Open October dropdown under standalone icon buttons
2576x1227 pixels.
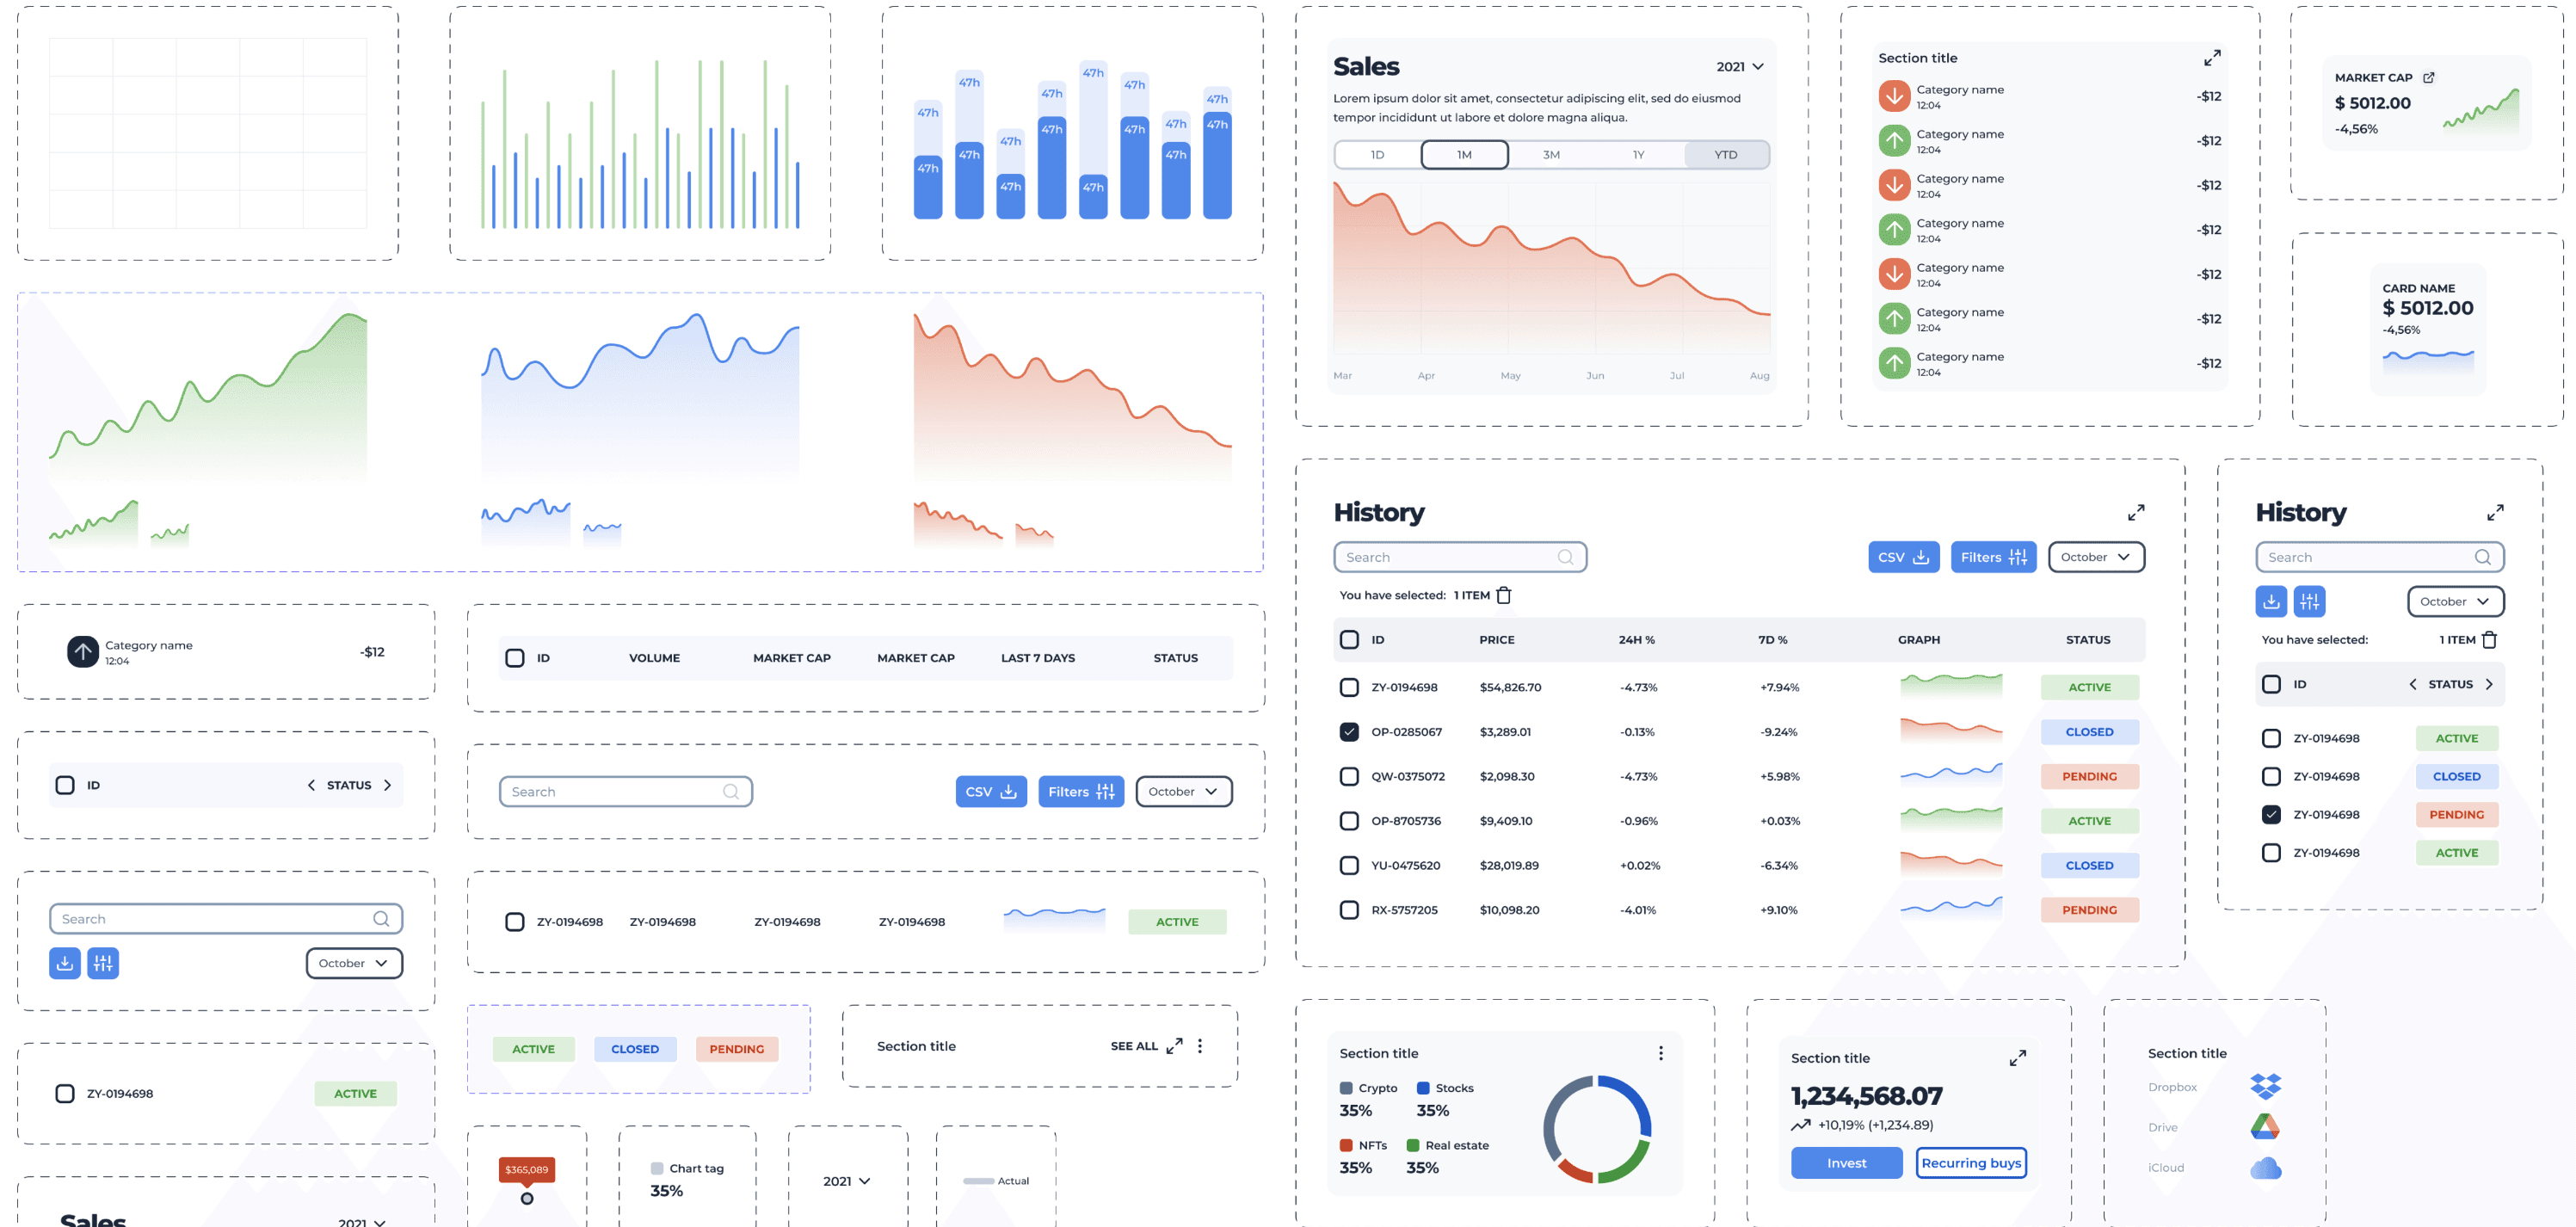[354, 963]
